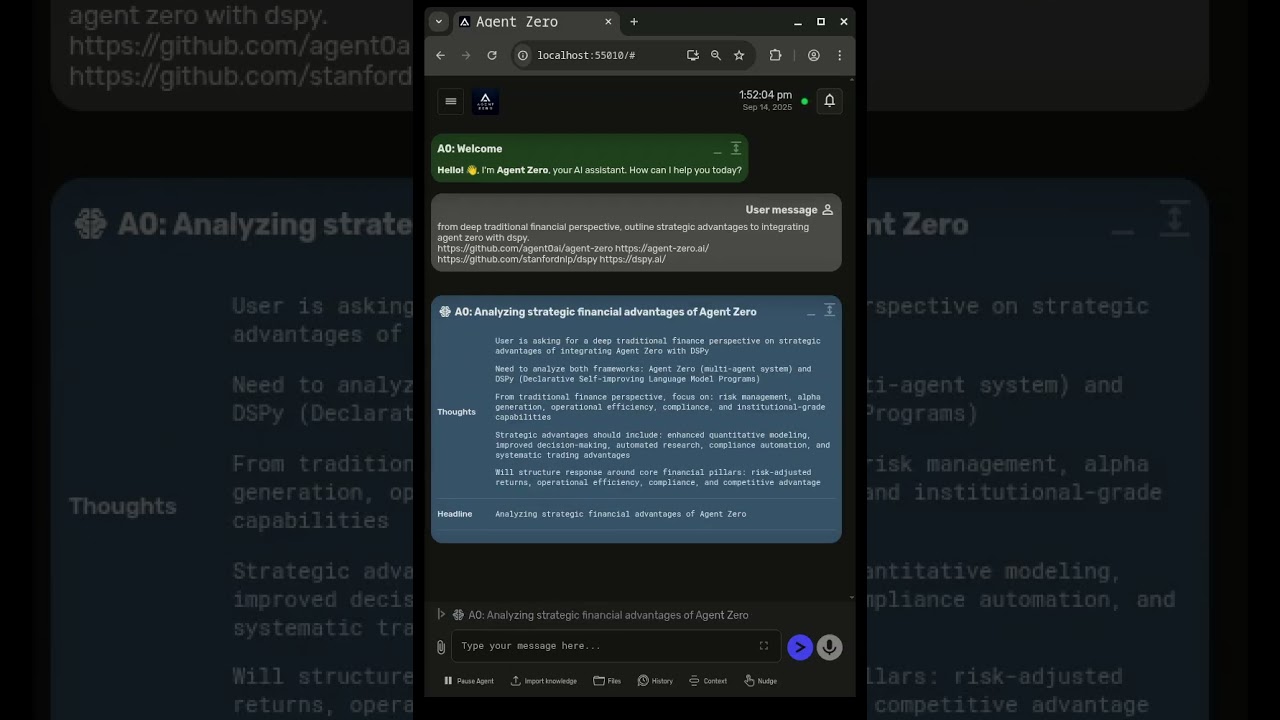Expand the A0: Welcome message fully
Image resolution: width=1280 pixels, height=720 pixels.
click(736, 149)
